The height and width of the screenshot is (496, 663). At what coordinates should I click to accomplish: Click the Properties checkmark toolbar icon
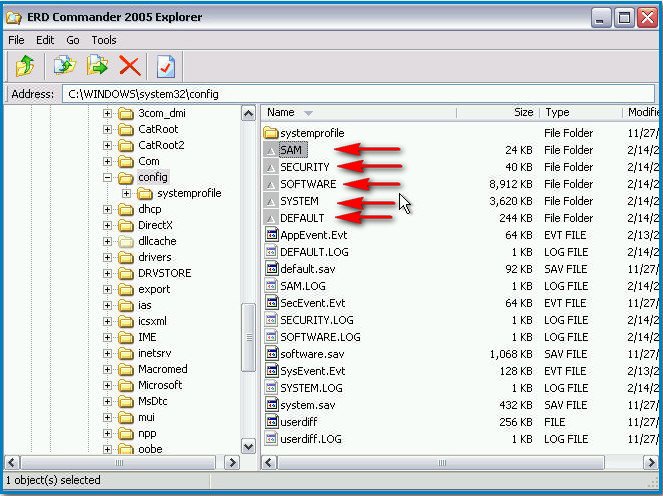click(166, 66)
